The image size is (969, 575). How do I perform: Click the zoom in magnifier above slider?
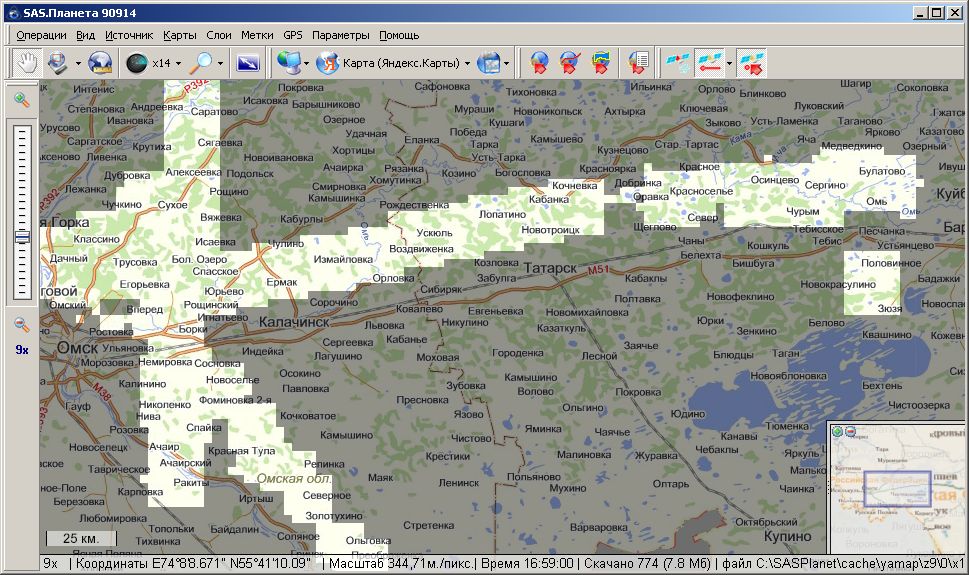coord(21,100)
